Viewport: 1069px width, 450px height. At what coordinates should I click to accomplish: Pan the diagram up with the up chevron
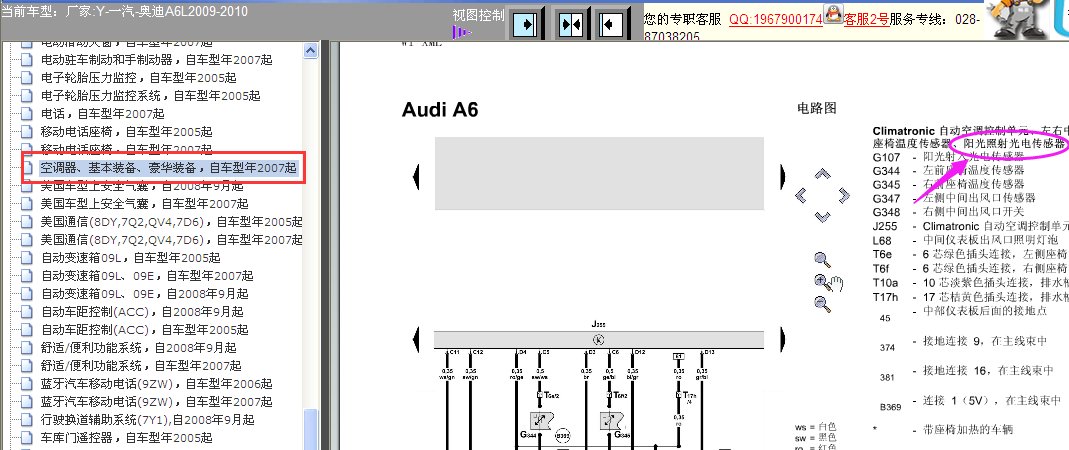point(823,174)
